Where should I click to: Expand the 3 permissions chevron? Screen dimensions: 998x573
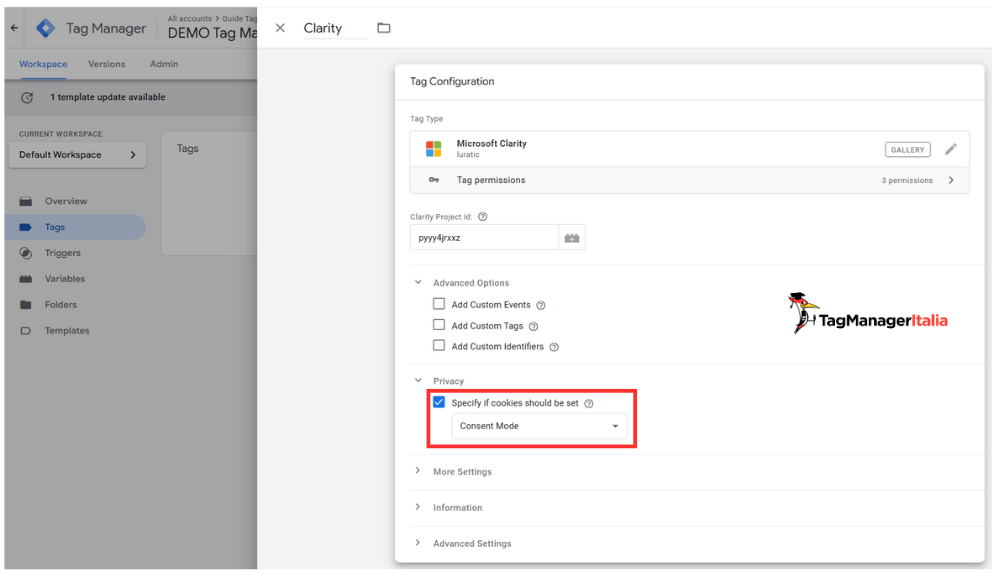pyautogui.click(x=951, y=180)
